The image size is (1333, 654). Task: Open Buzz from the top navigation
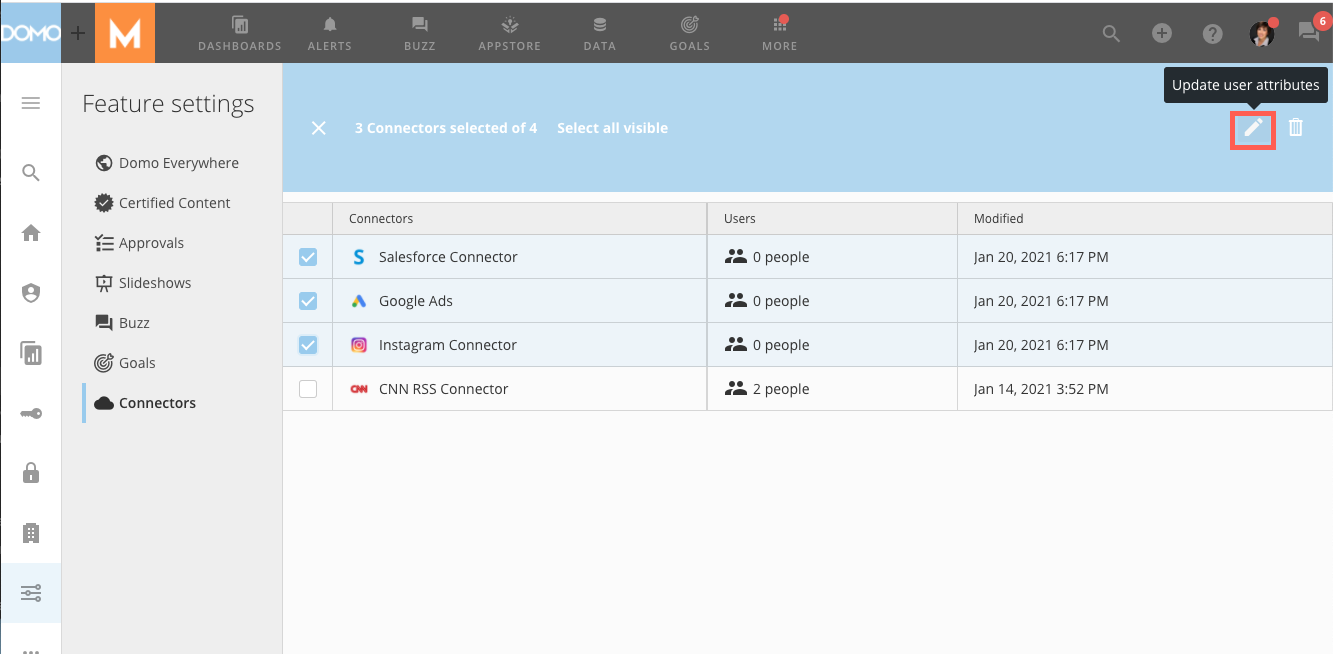click(419, 33)
